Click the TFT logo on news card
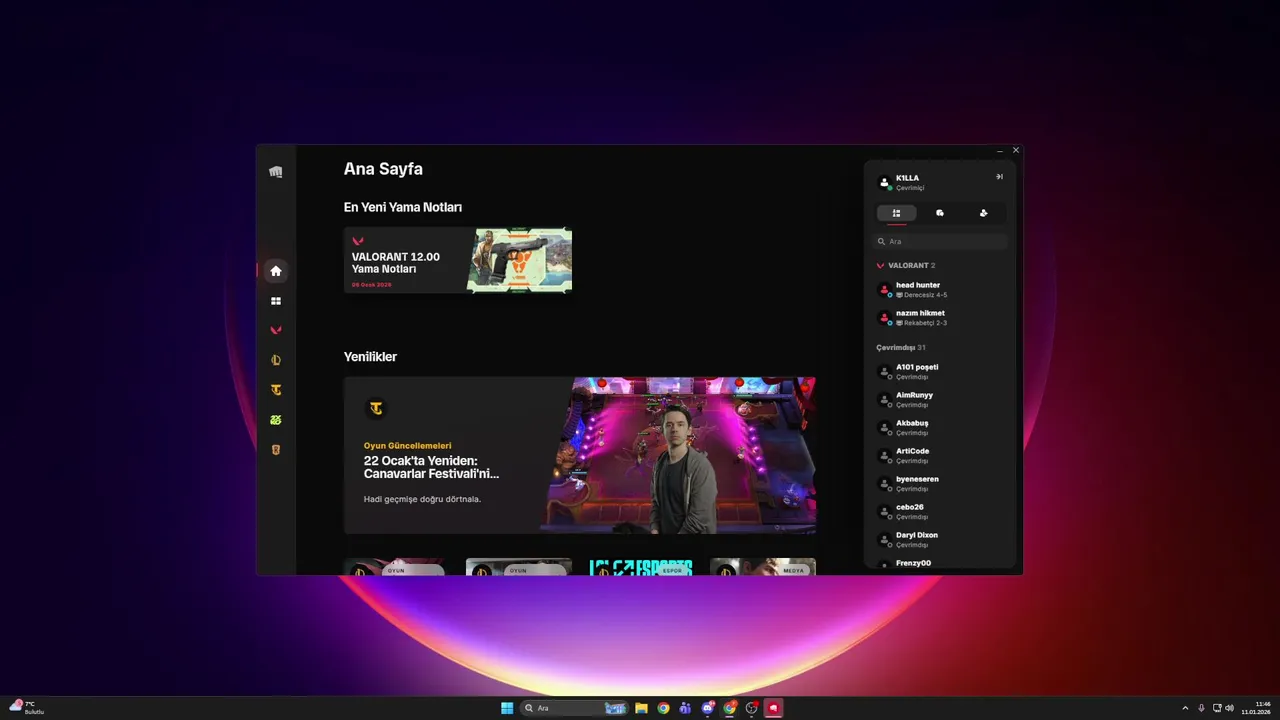The image size is (1280, 720). pyautogui.click(x=376, y=408)
